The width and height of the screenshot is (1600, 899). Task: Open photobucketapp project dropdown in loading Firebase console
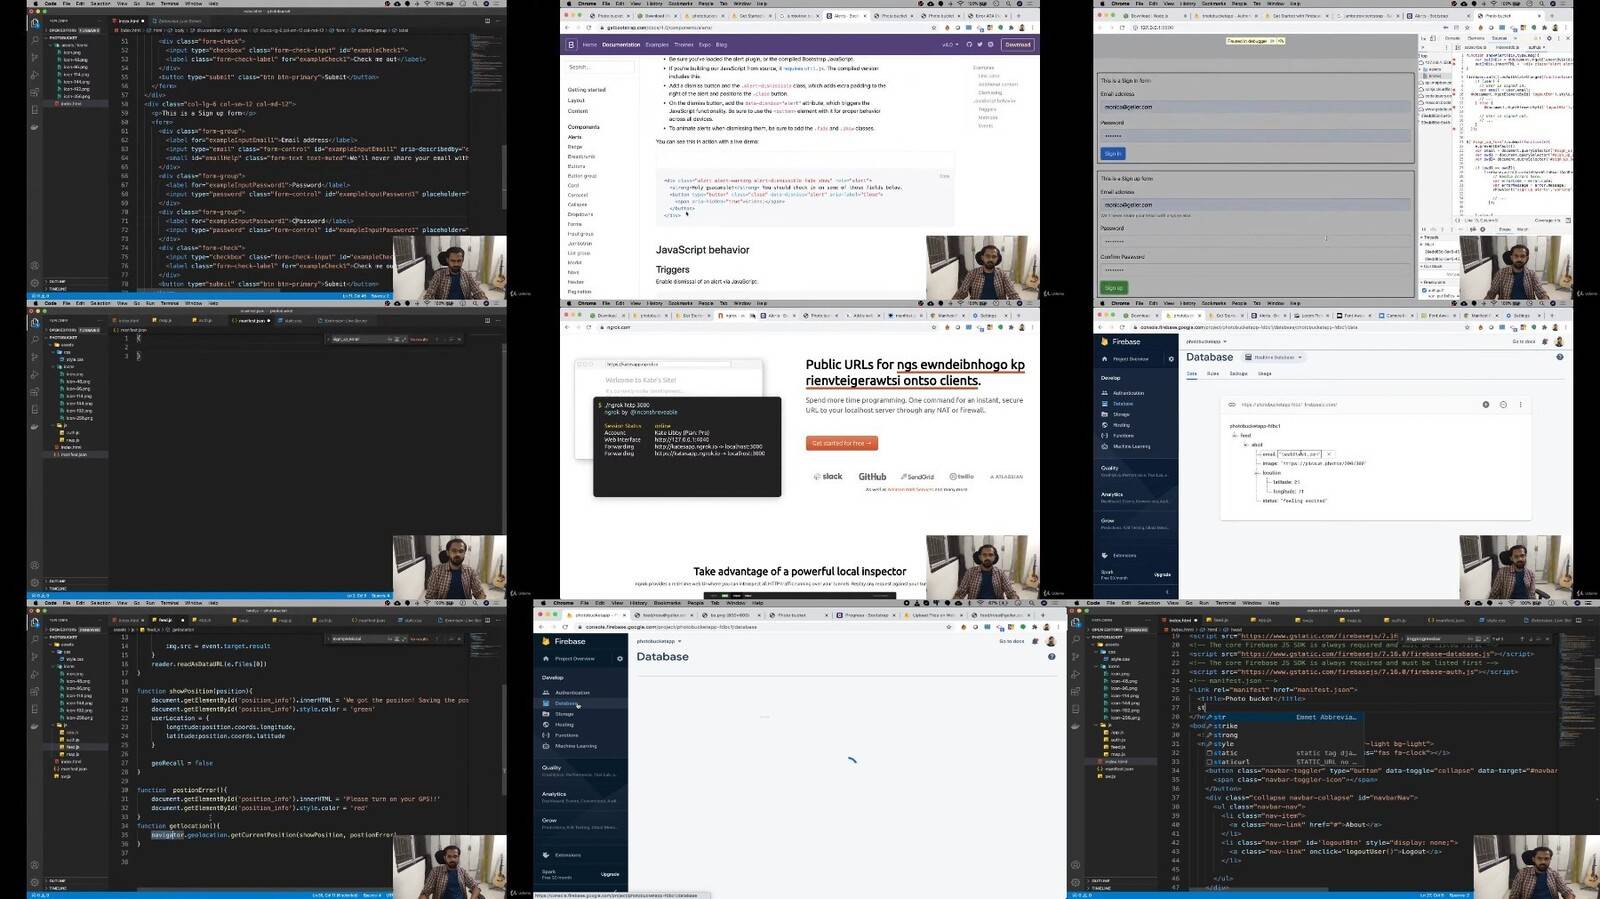click(659, 642)
